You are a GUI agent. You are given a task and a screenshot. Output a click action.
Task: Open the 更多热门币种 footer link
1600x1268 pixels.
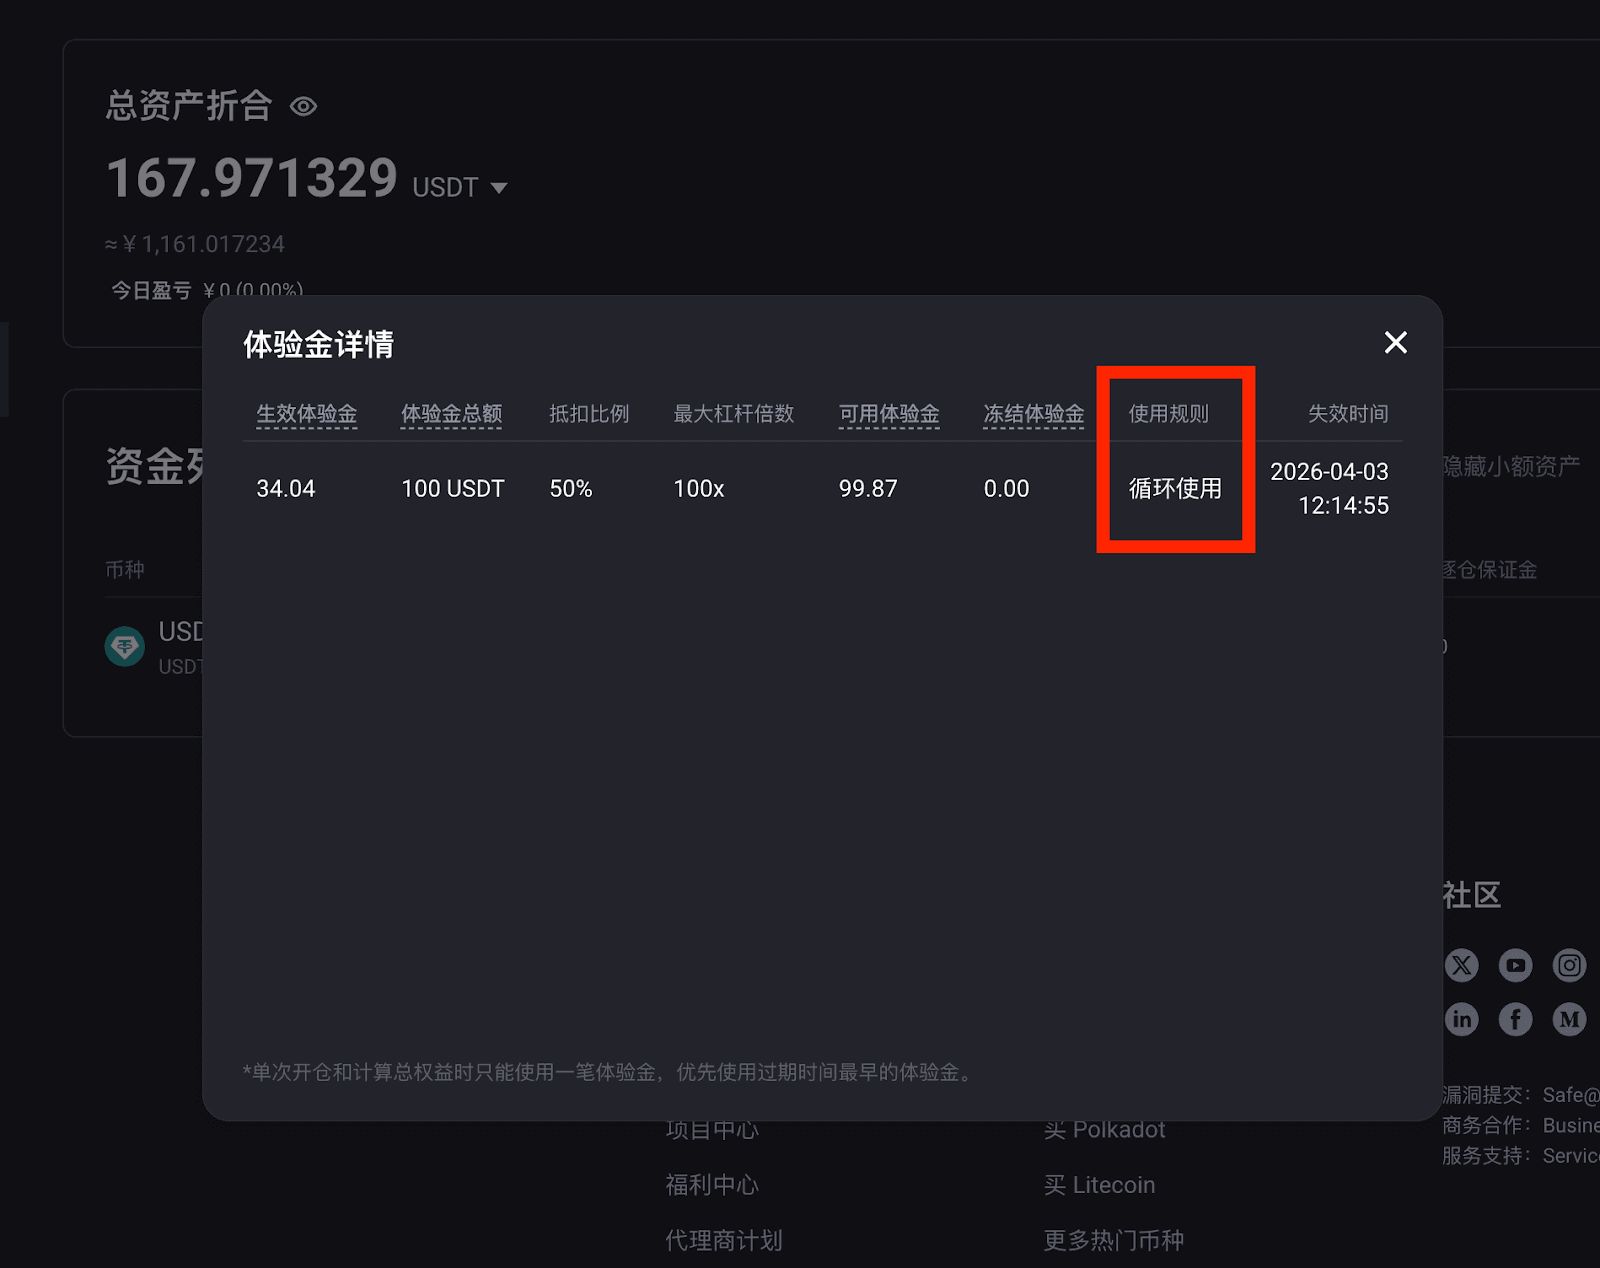point(1114,1241)
